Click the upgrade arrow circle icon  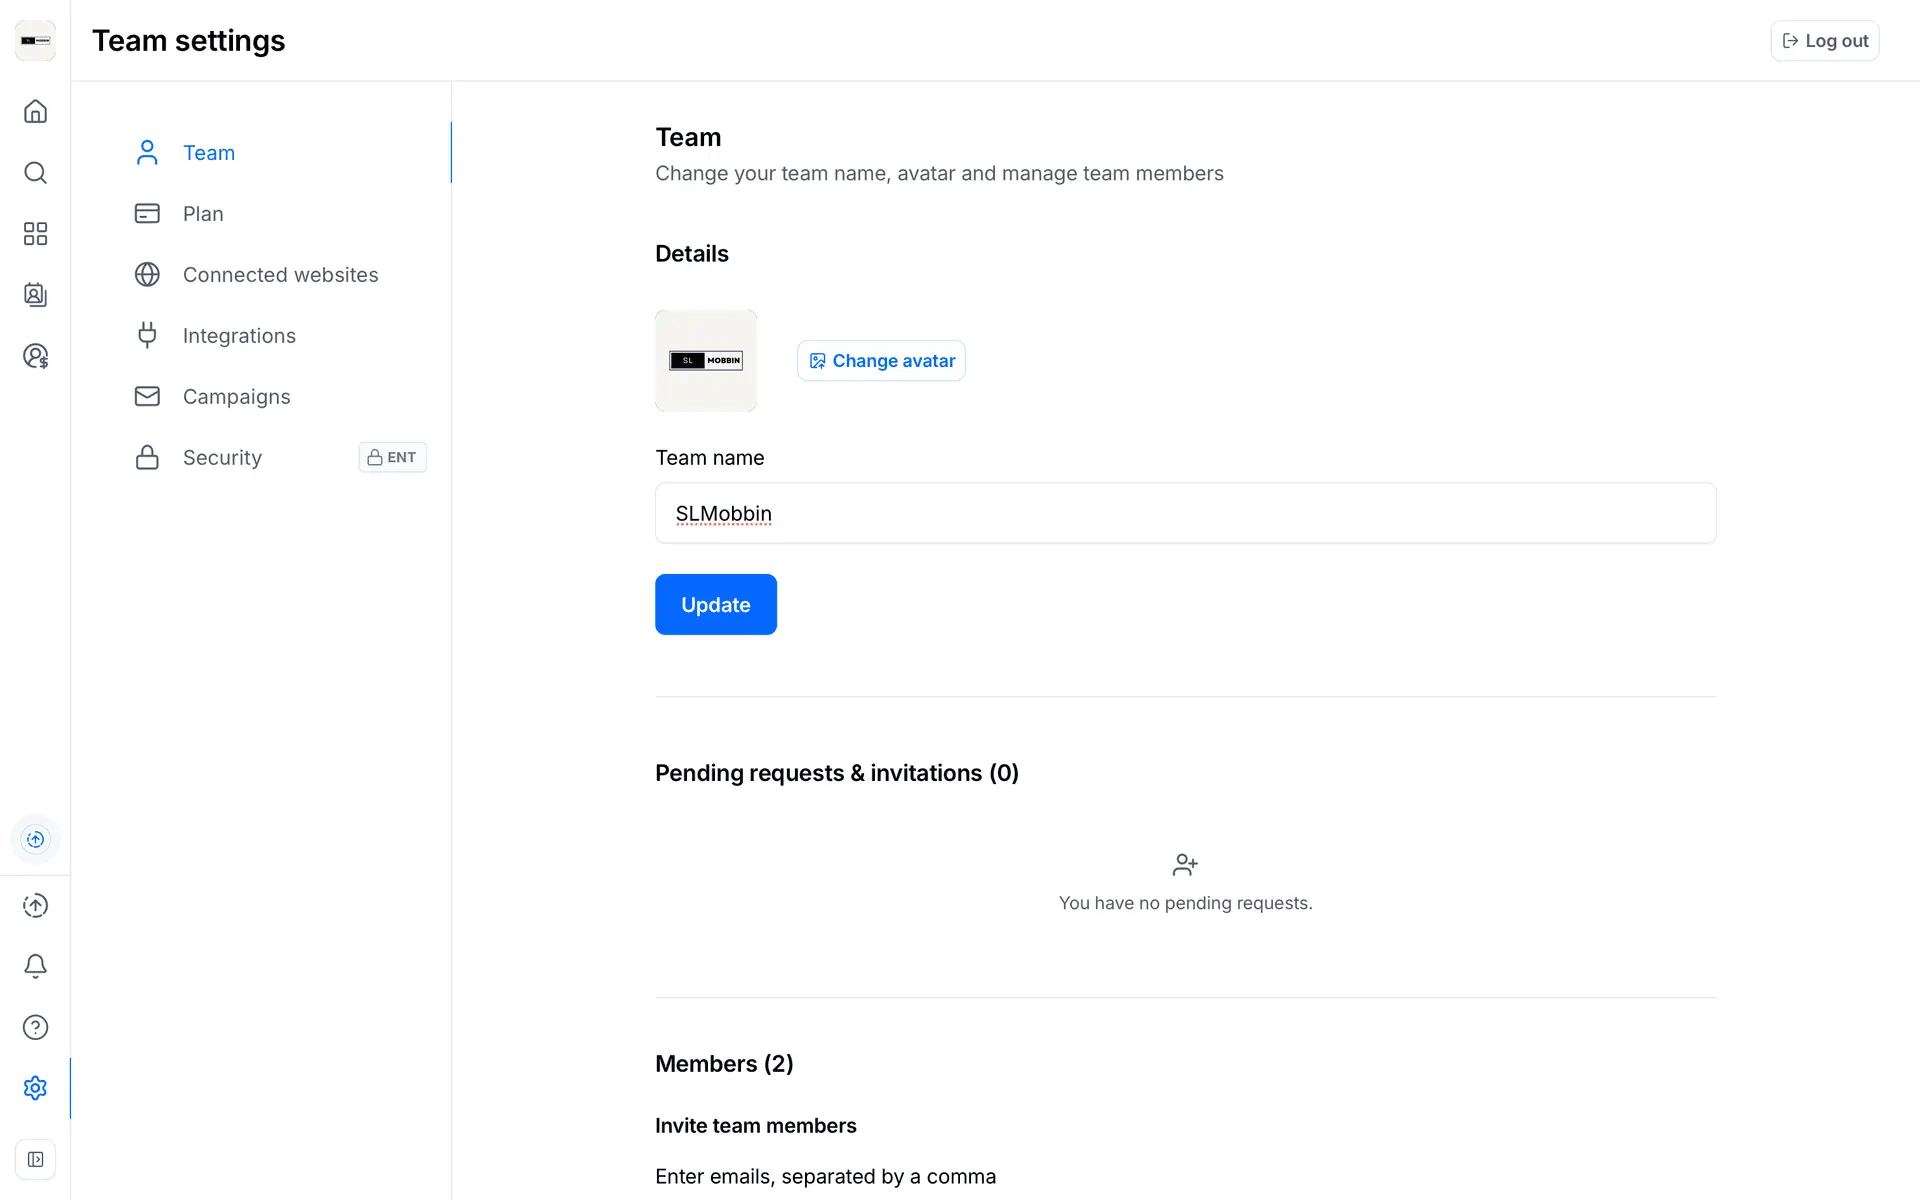pyautogui.click(x=35, y=905)
